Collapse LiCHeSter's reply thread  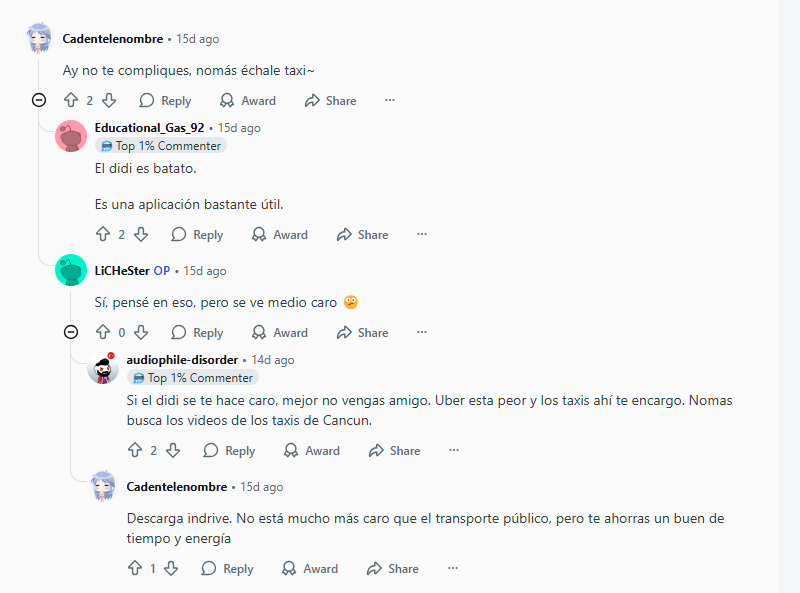[x=71, y=332]
